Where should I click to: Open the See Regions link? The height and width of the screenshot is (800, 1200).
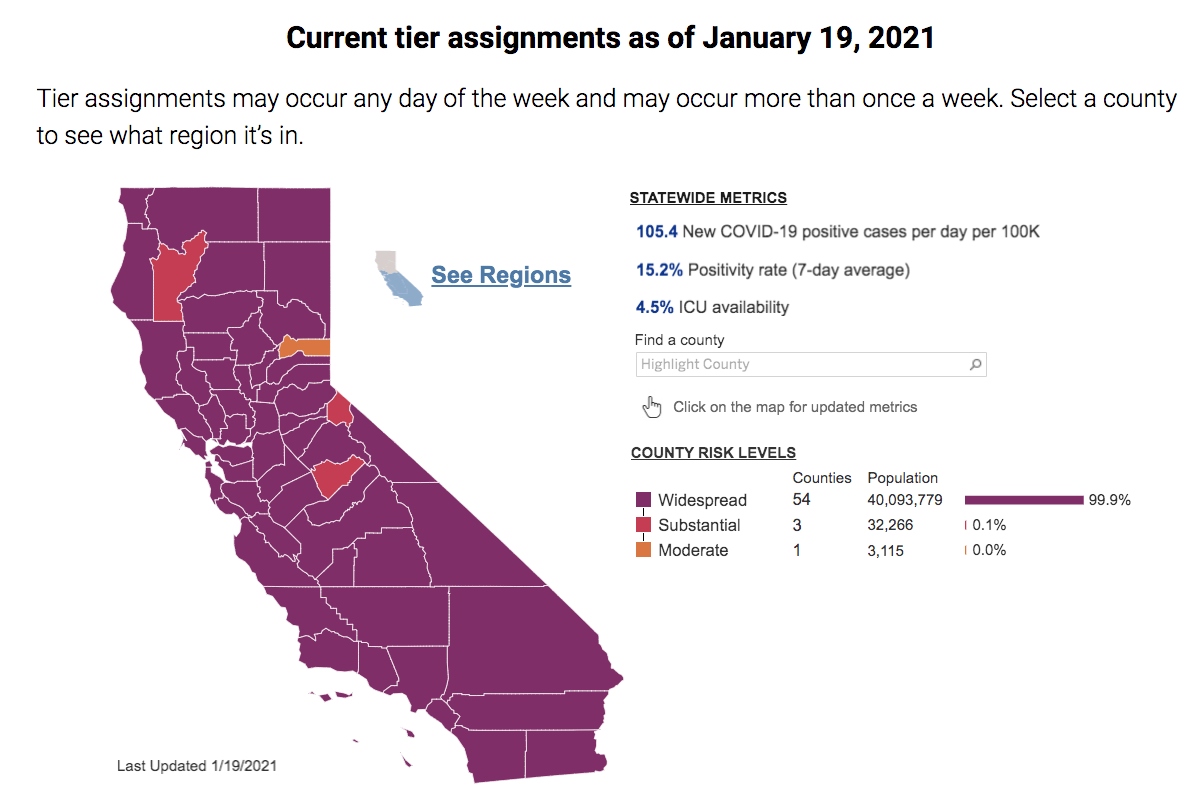(x=500, y=274)
